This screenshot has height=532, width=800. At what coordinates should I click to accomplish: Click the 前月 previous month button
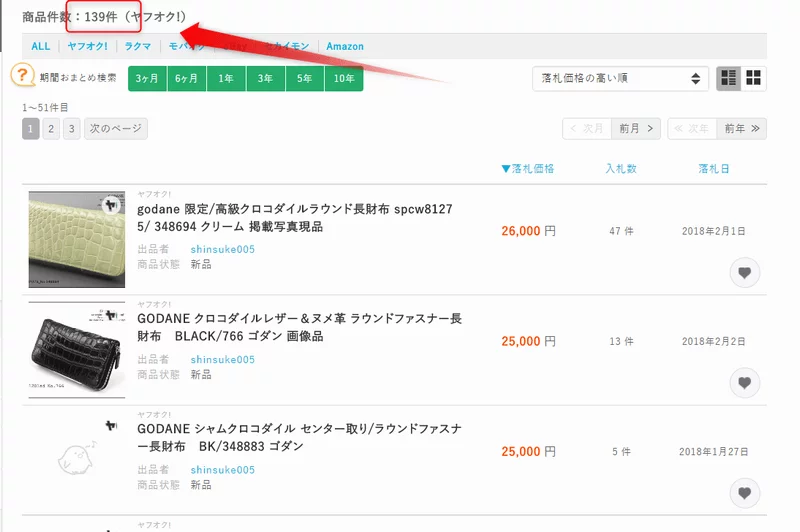tap(636, 129)
